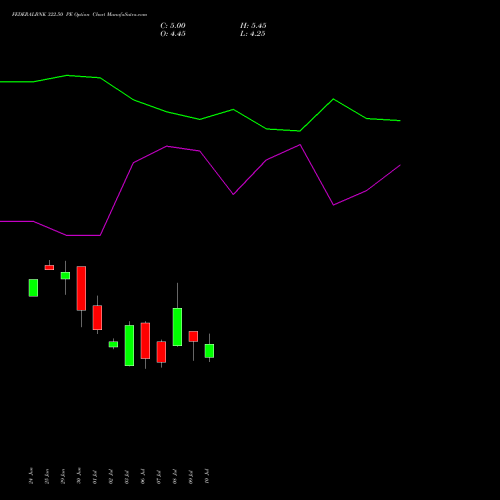The height and width of the screenshot is (500, 500).
Task: Click the green candlestick above 08 Jul
Action: pyautogui.click(x=177, y=327)
